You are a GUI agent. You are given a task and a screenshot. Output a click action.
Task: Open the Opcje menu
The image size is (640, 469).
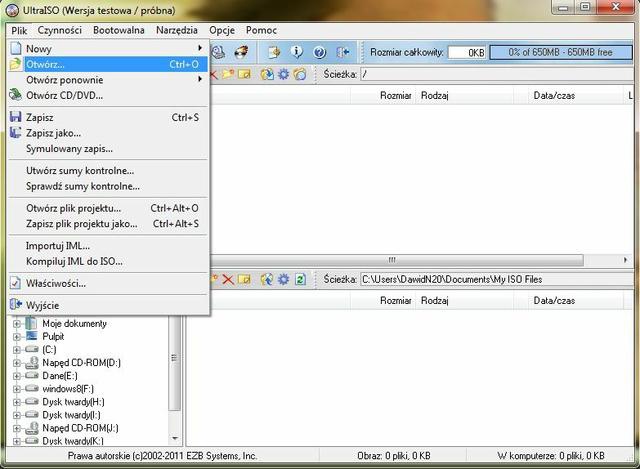(222, 30)
